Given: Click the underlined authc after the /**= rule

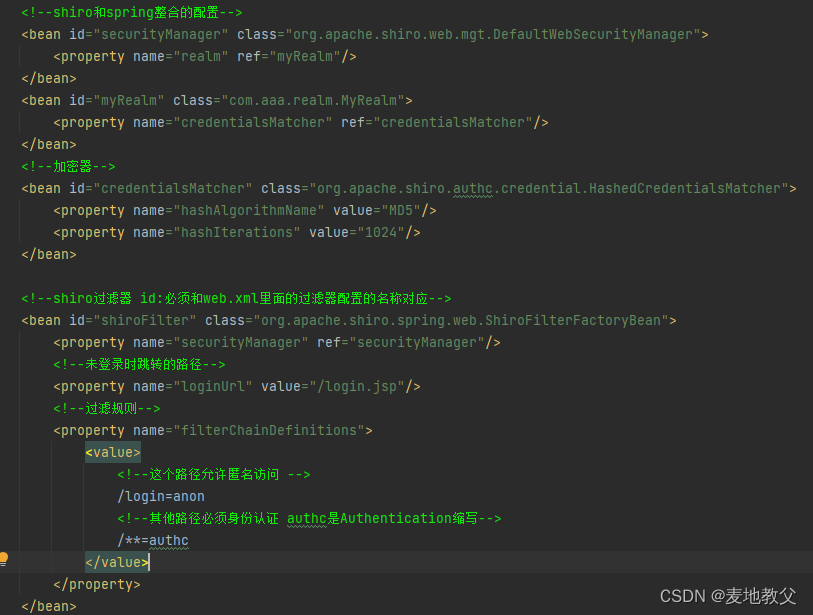Looking at the screenshot, I should [x=168, y=540].
